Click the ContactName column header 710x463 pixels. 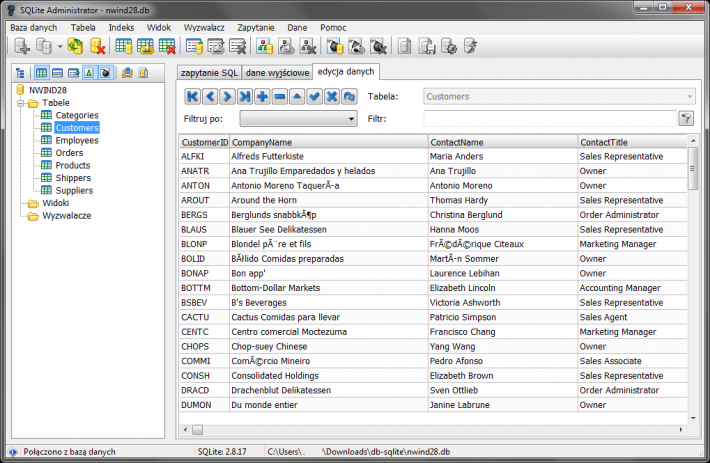(x=503, y=142)
